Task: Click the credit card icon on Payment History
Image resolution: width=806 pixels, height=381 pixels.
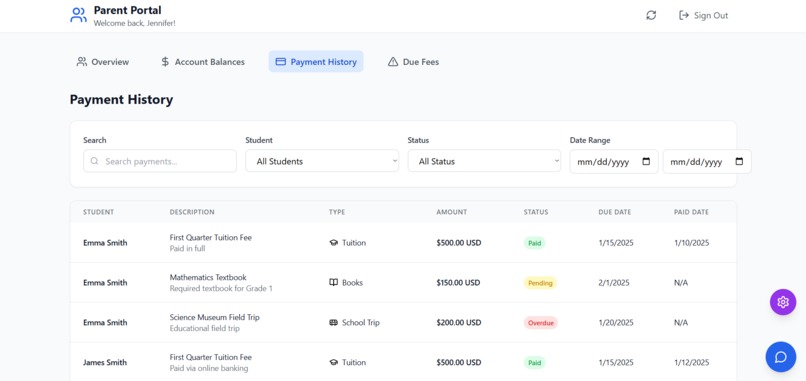Action: 281,62
